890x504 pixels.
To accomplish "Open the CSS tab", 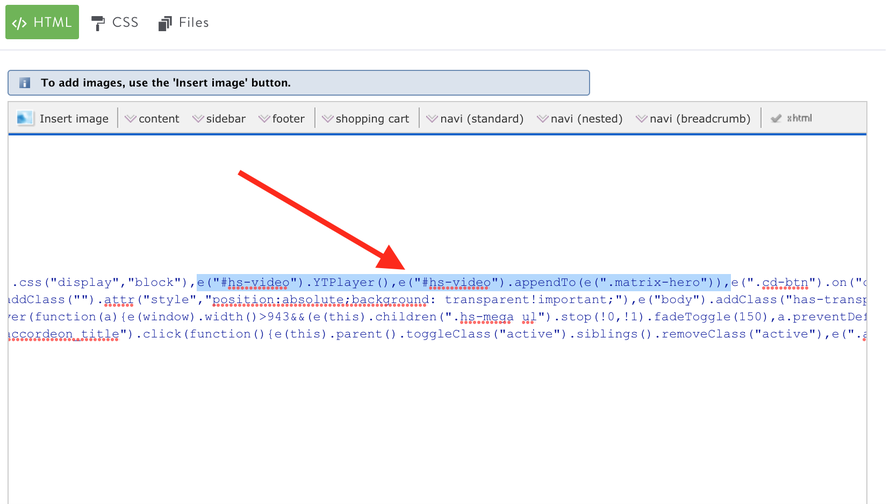I will pyautogui.click(x=115, y=23).
